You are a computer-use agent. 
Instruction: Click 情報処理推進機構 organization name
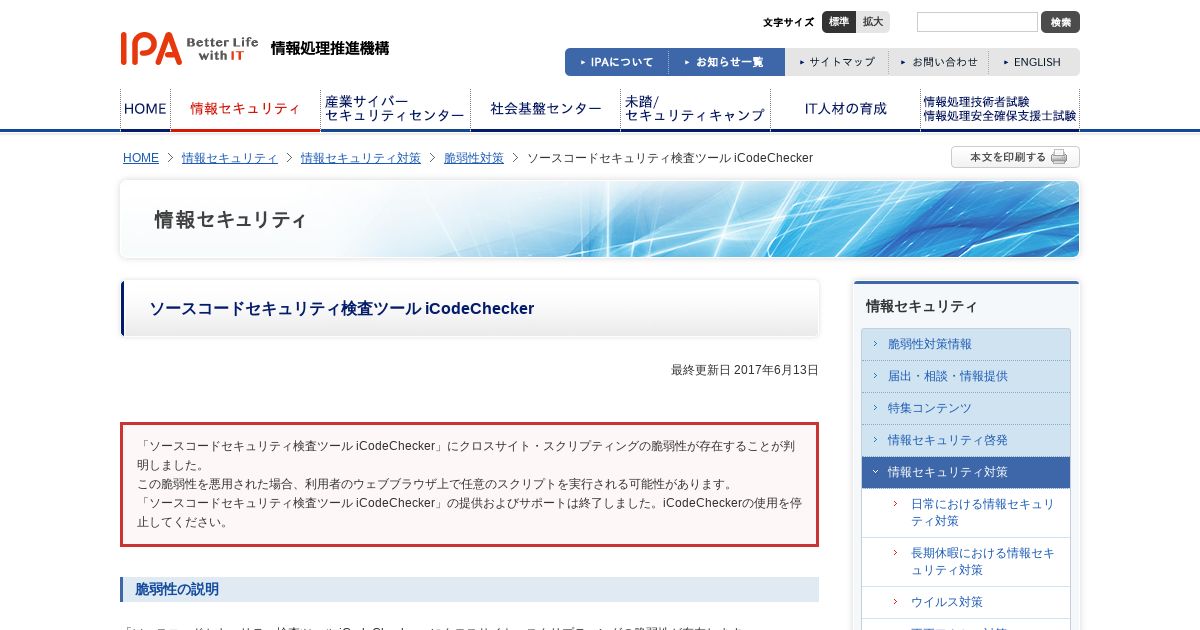(330, 48)
